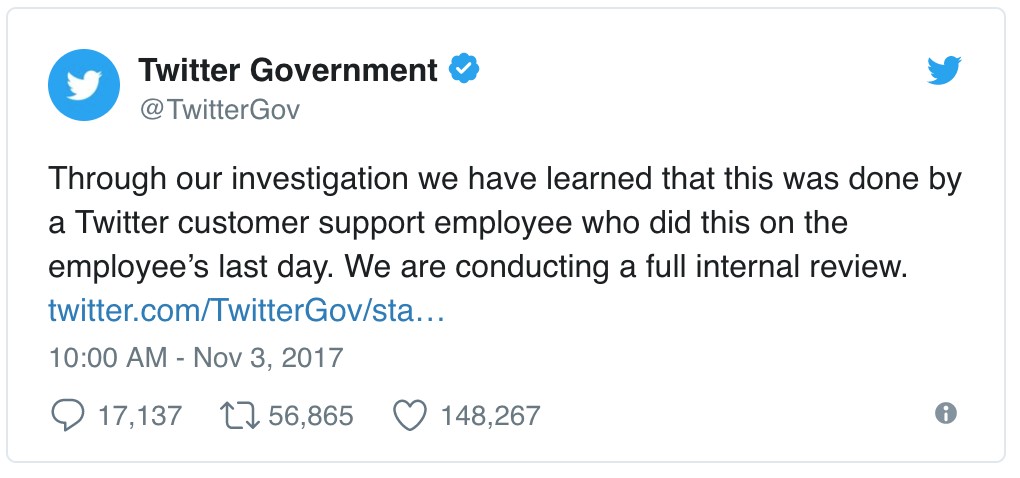Screen dimensions: 1020x478
Task: Like the tweet with the heart icon
Action: coord(410,415)
